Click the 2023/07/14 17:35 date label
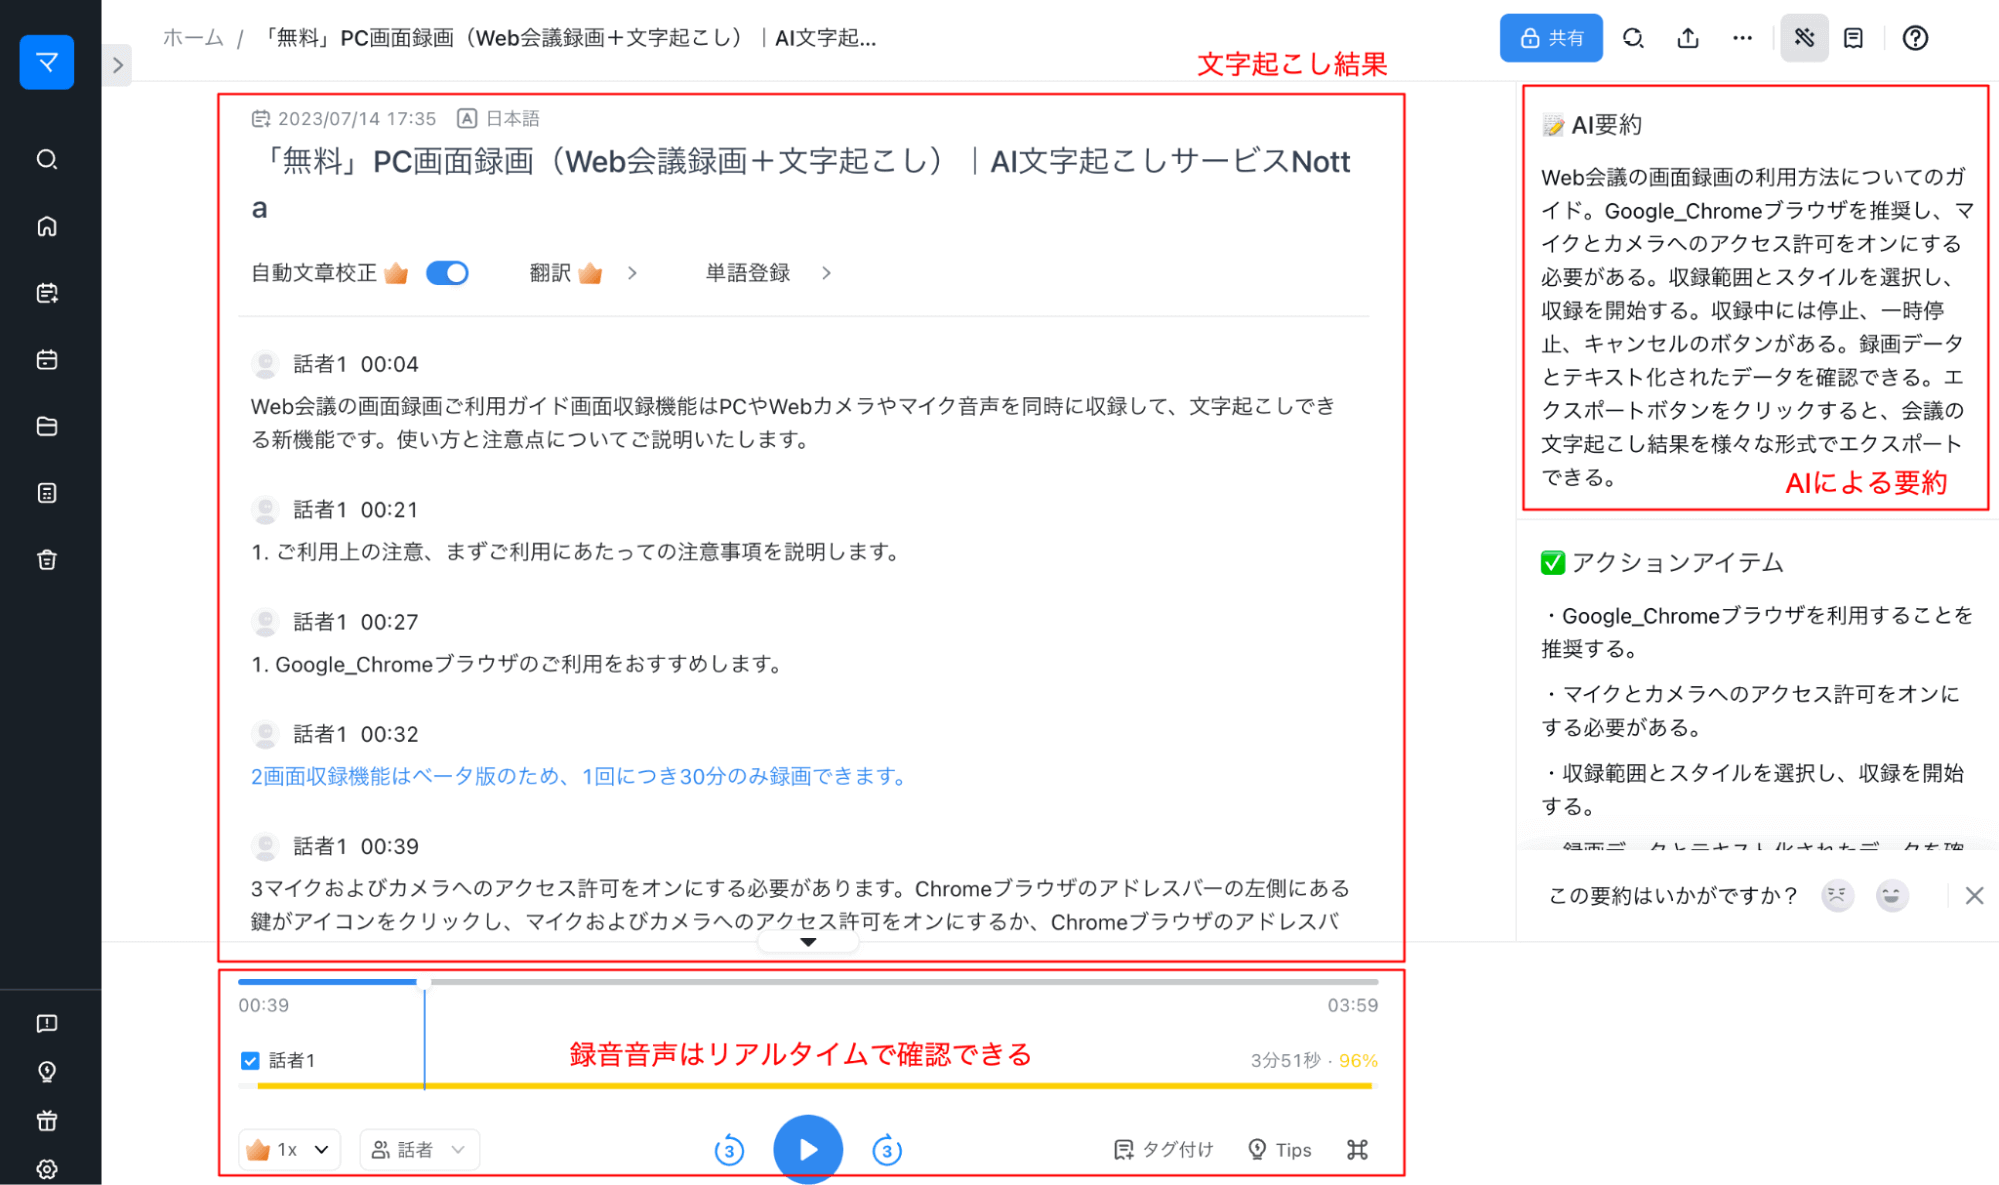Screen dimensions: 1999x1185 tap(356, 118)
